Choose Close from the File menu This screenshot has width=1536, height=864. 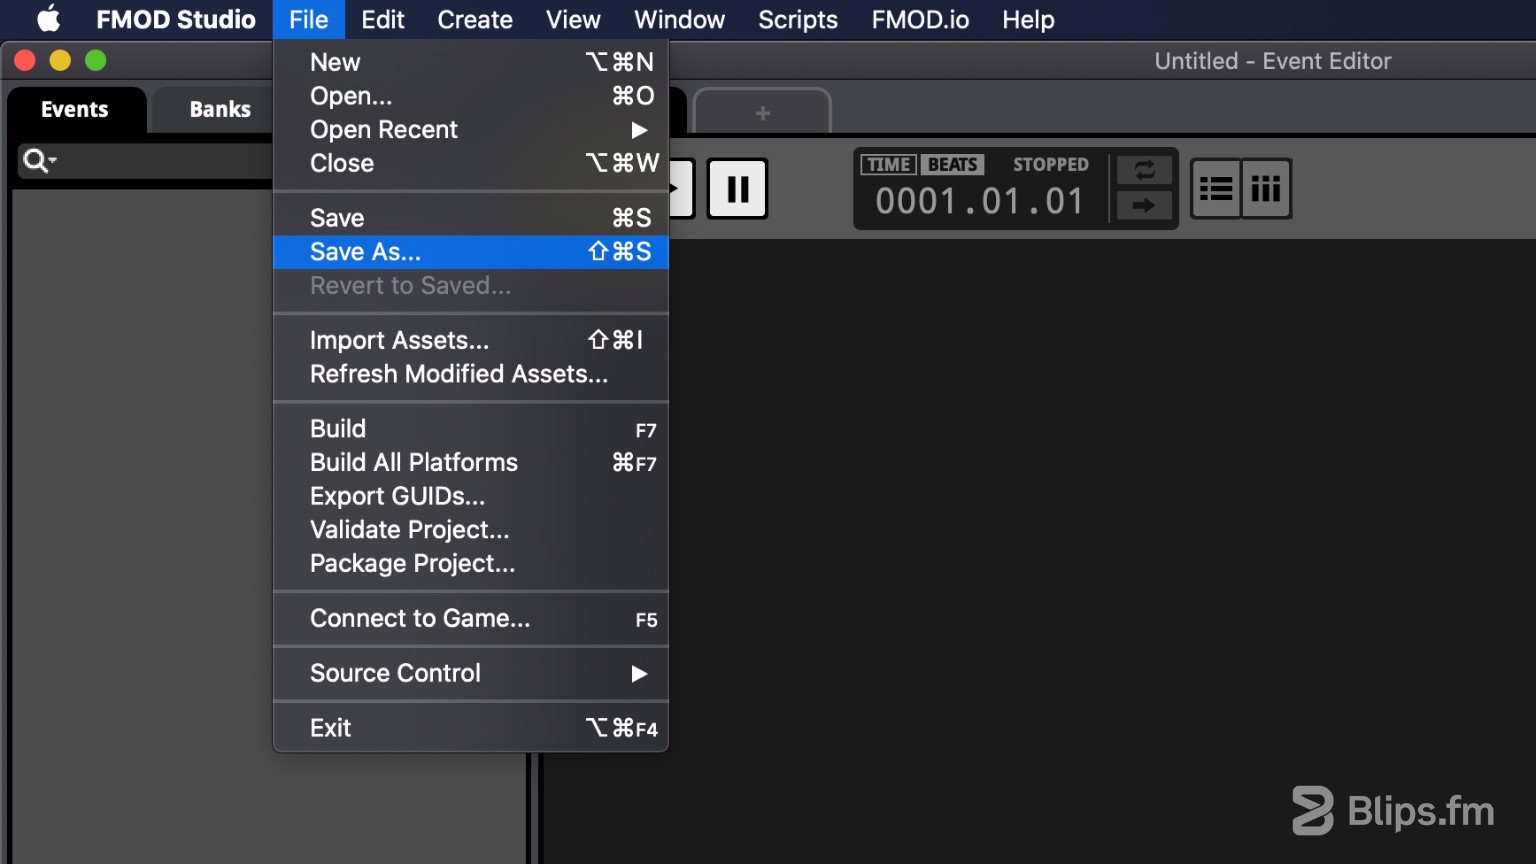(x=470, y=163)
